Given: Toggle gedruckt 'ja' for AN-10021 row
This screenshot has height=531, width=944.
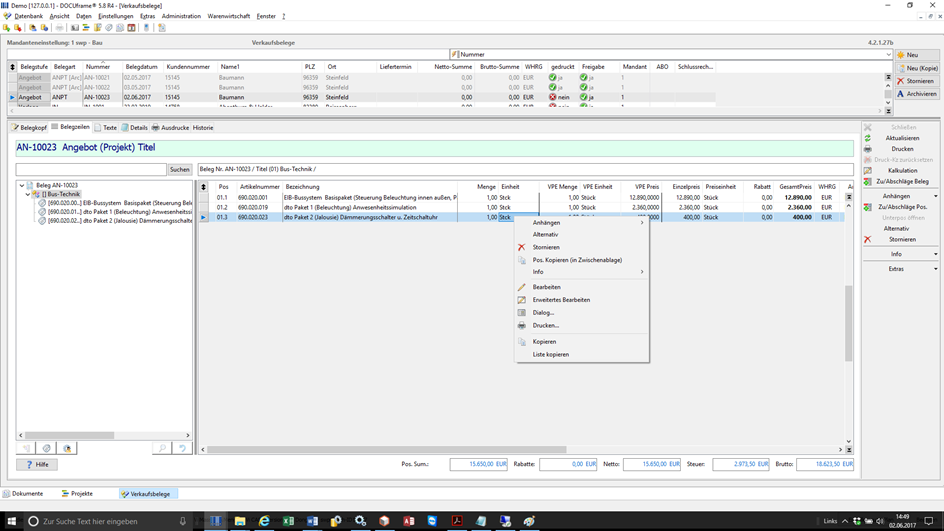Looking at the screenshot, I should [x=553, y=78].
